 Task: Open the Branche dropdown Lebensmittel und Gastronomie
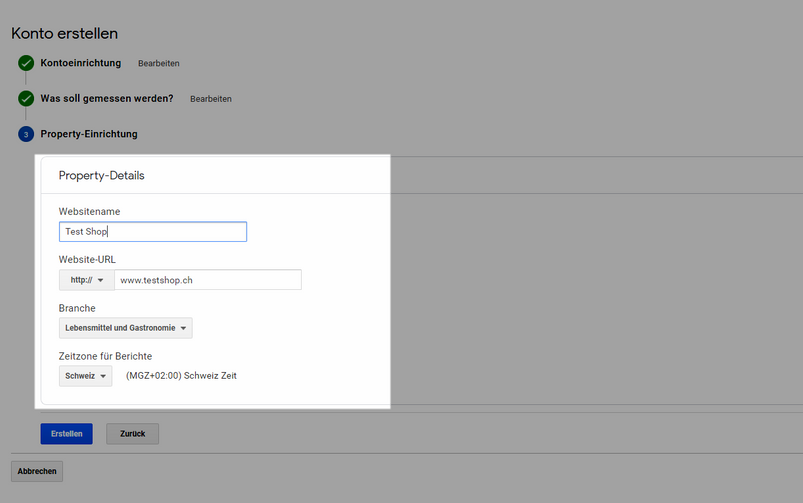coord(125,328)
